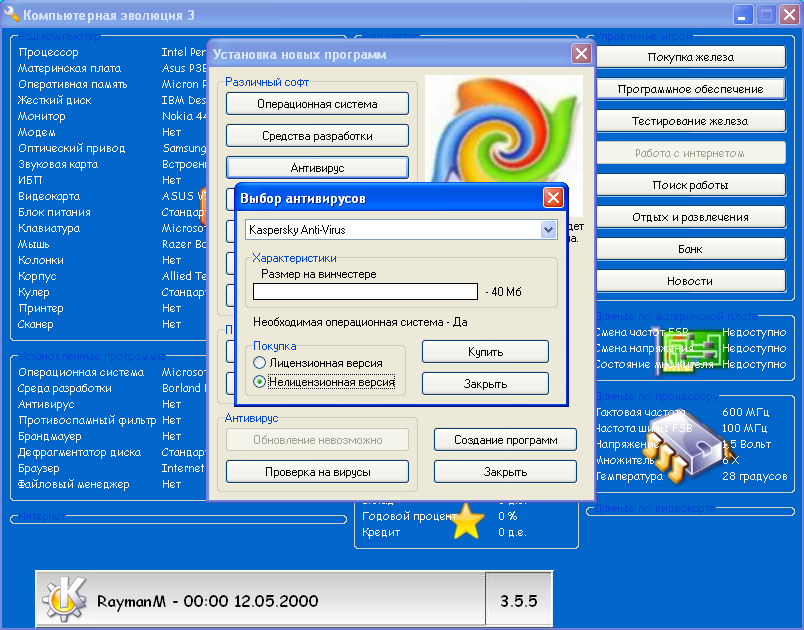Viewport: 804px width, 630px height.
Task: Click the 600 МГц clock value
Action: pos(746,412)
